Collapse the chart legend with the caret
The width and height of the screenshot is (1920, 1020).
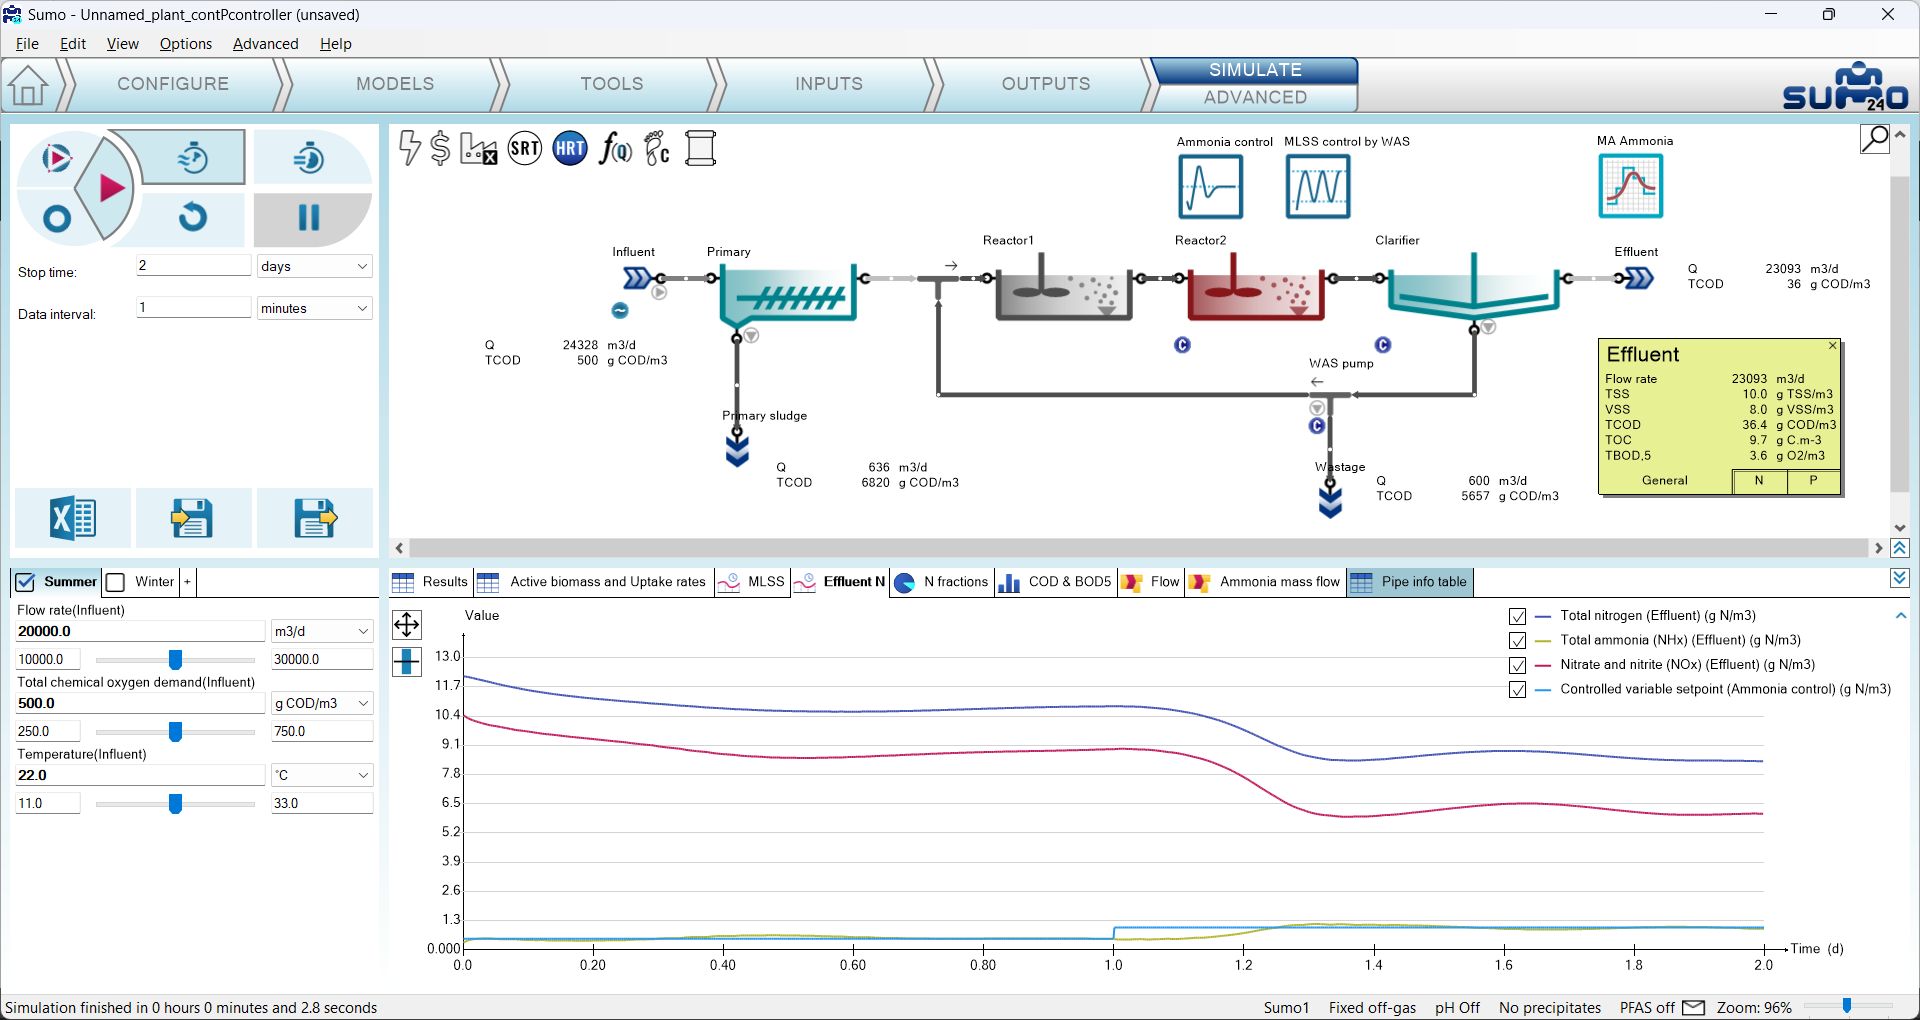pyautogui.click(x=1900, y=616)
